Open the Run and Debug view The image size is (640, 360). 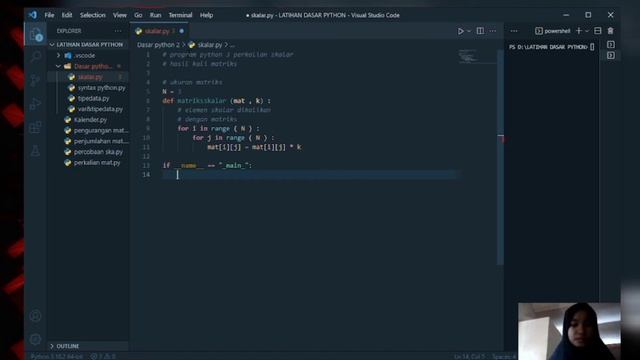point(36,103)
